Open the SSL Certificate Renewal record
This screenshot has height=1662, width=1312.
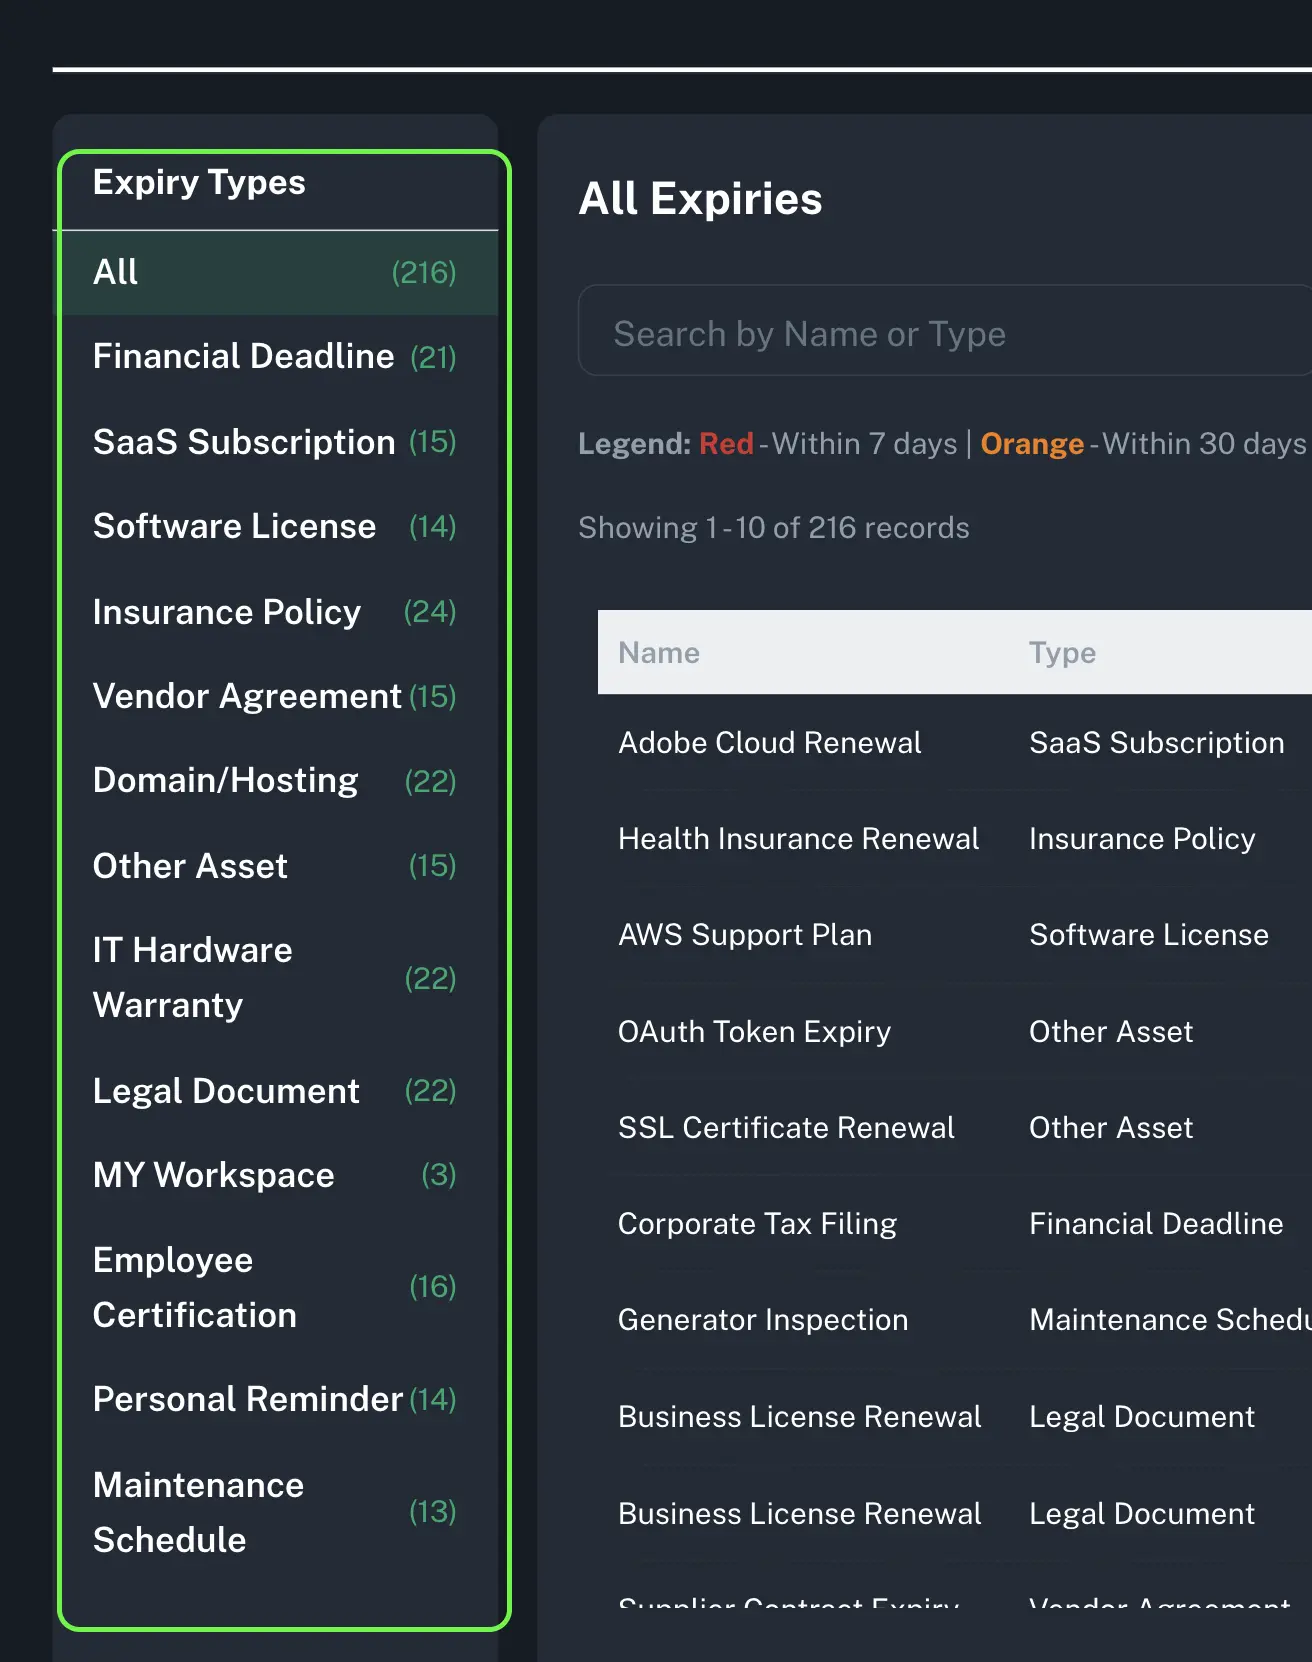tap(786, 1128)
